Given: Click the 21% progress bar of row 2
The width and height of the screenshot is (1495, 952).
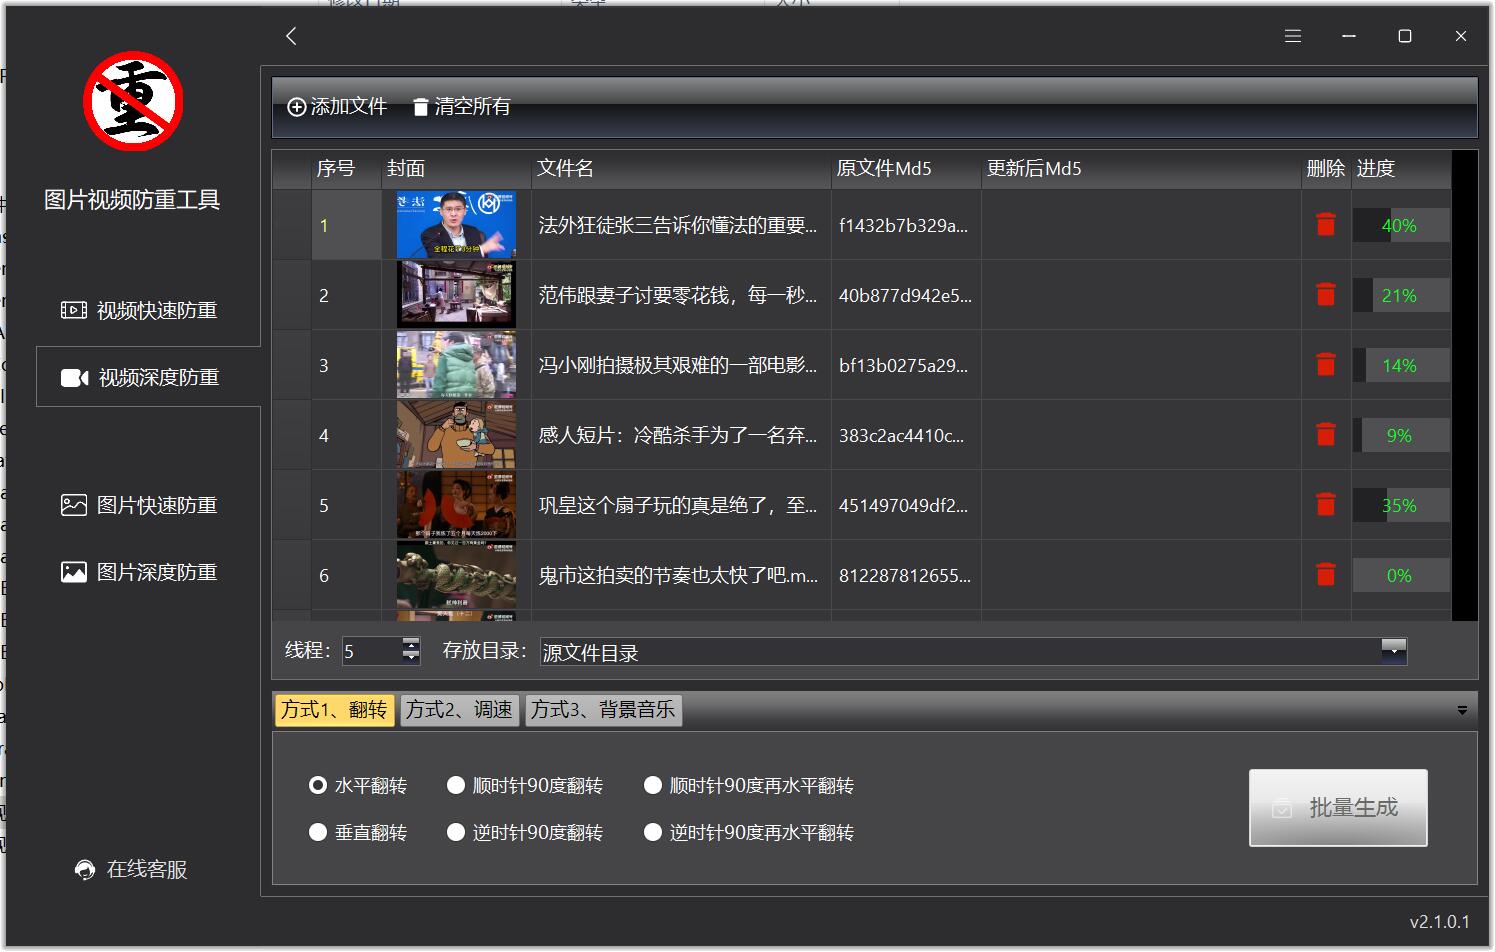Looking at the screenshot, I should pyautogui.click(x=1400, y=295).
